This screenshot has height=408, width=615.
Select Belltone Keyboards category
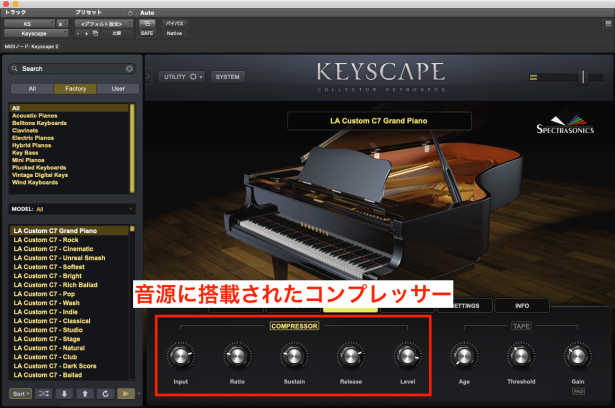[x=39, y=123]
